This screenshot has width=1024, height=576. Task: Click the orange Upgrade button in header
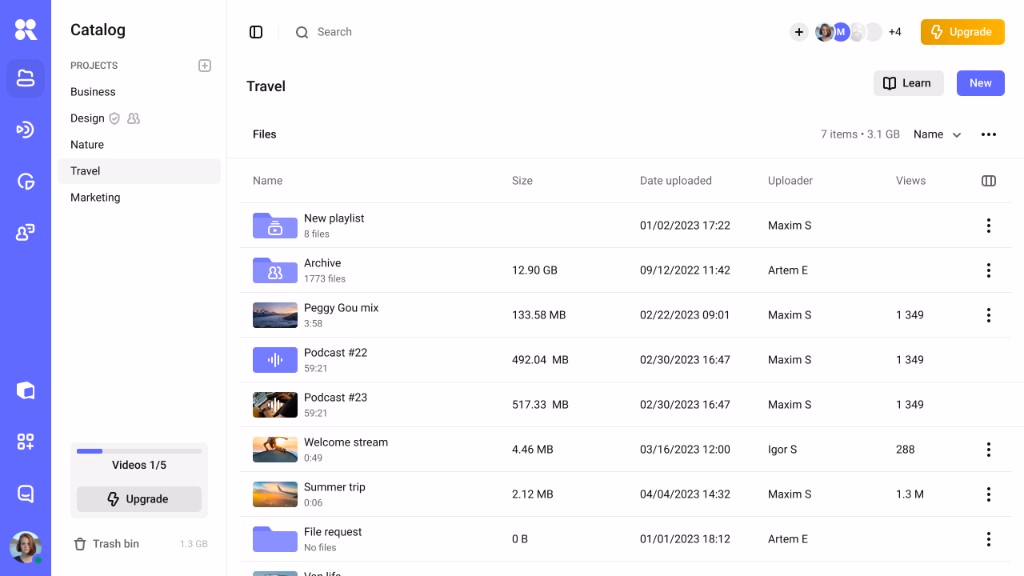963,32
